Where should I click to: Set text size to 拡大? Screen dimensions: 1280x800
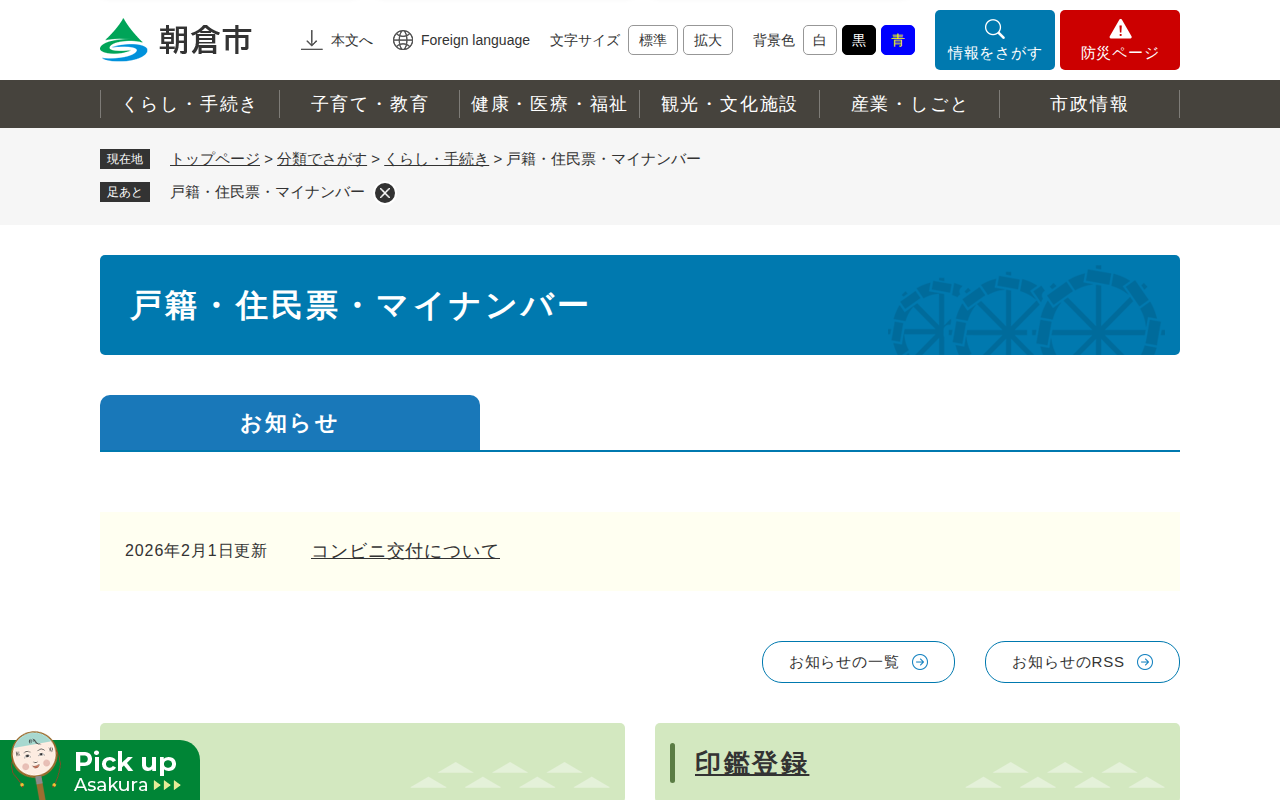[x=708, y=40]
